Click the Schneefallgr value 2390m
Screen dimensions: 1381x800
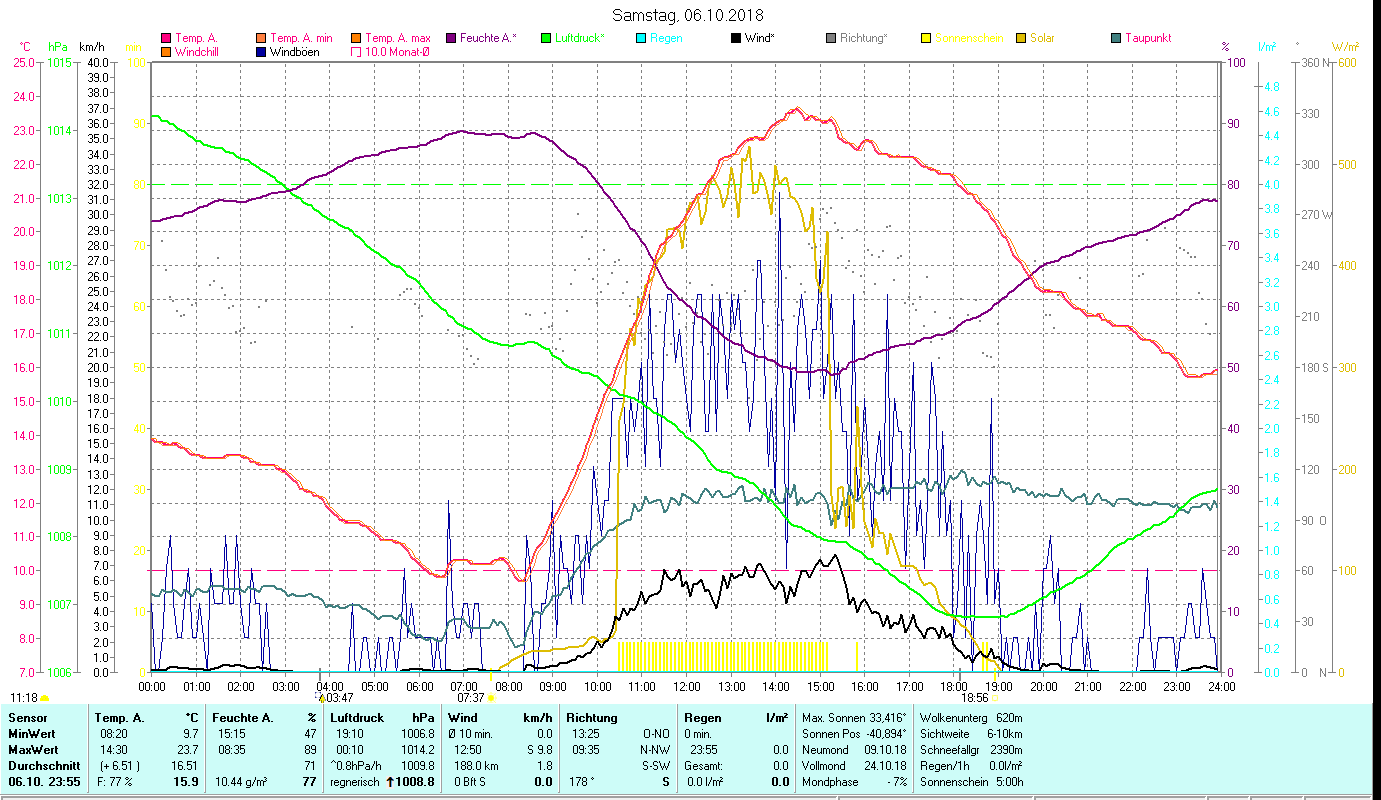click(1008, 749)
